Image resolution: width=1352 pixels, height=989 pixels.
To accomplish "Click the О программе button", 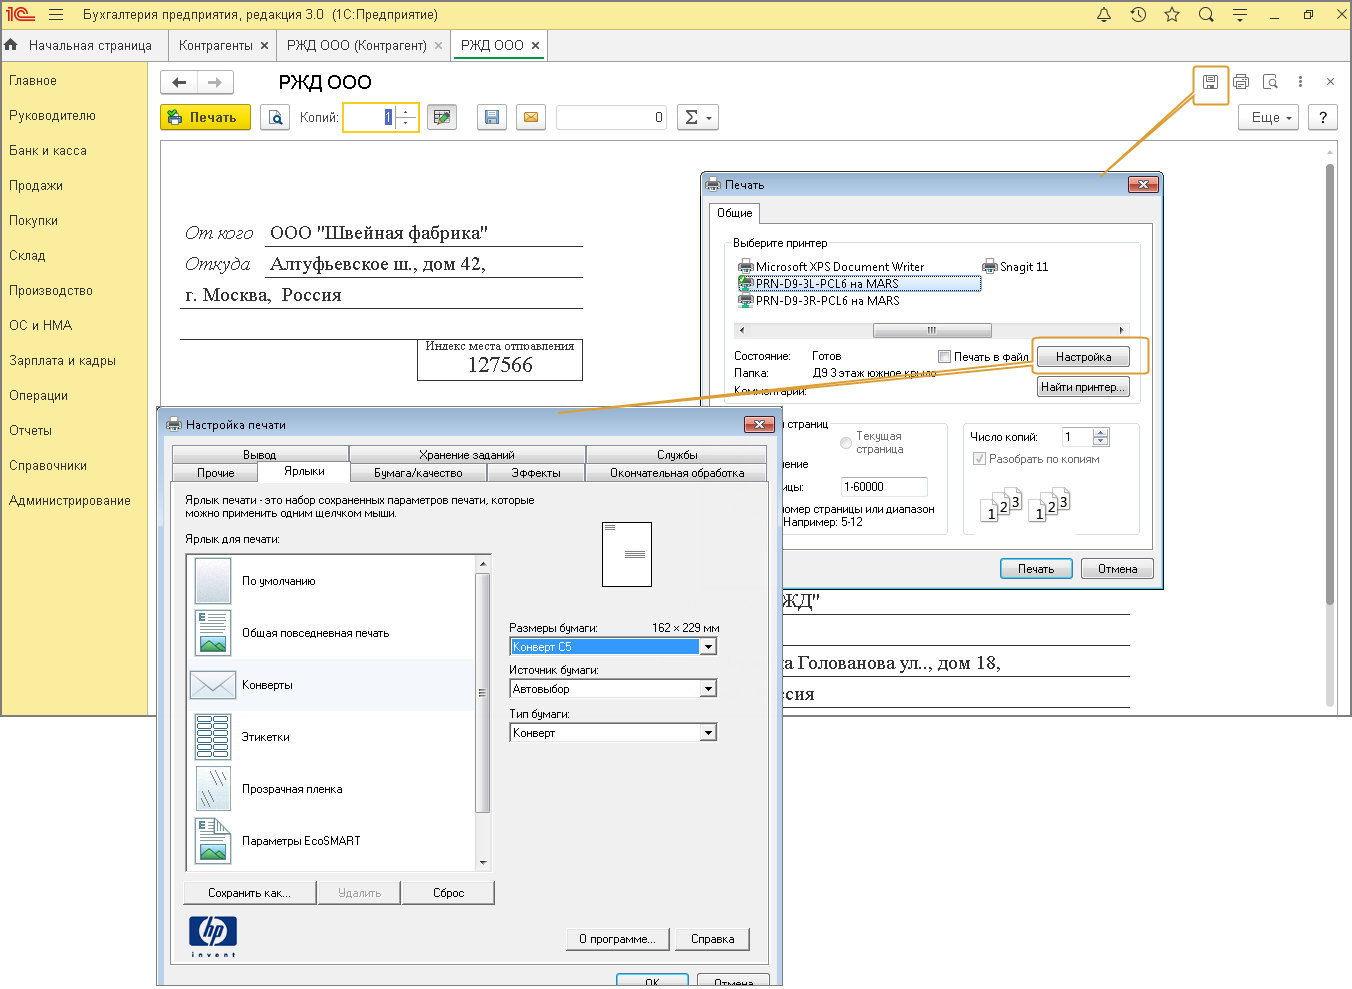I will pos(617,939).
